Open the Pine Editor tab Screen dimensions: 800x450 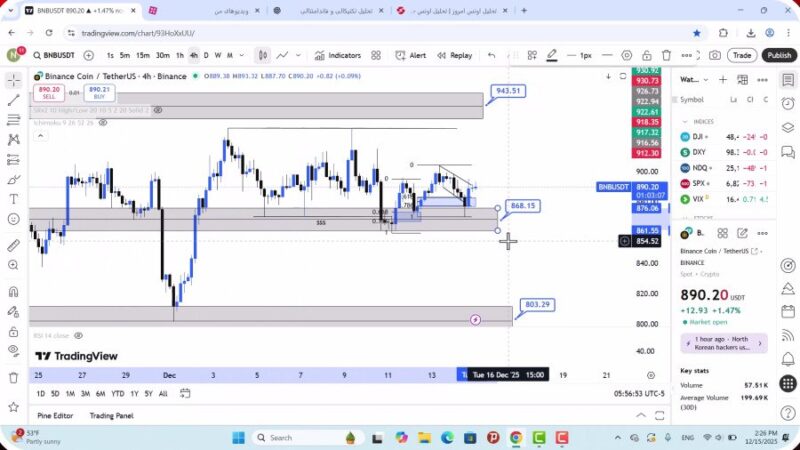pyautogui.click(x=55, y=415)
